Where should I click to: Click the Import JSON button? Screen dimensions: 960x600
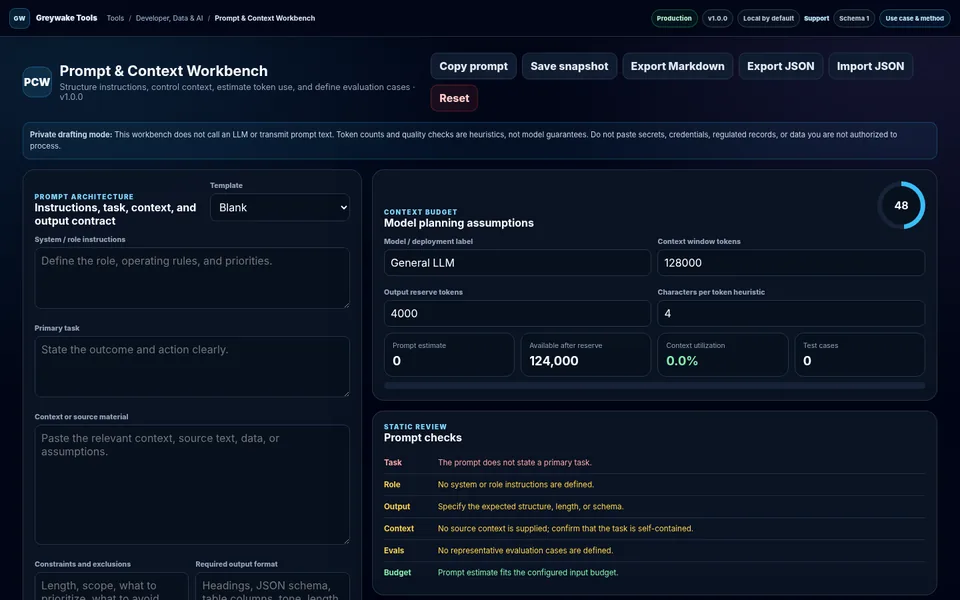coord(871,66)
